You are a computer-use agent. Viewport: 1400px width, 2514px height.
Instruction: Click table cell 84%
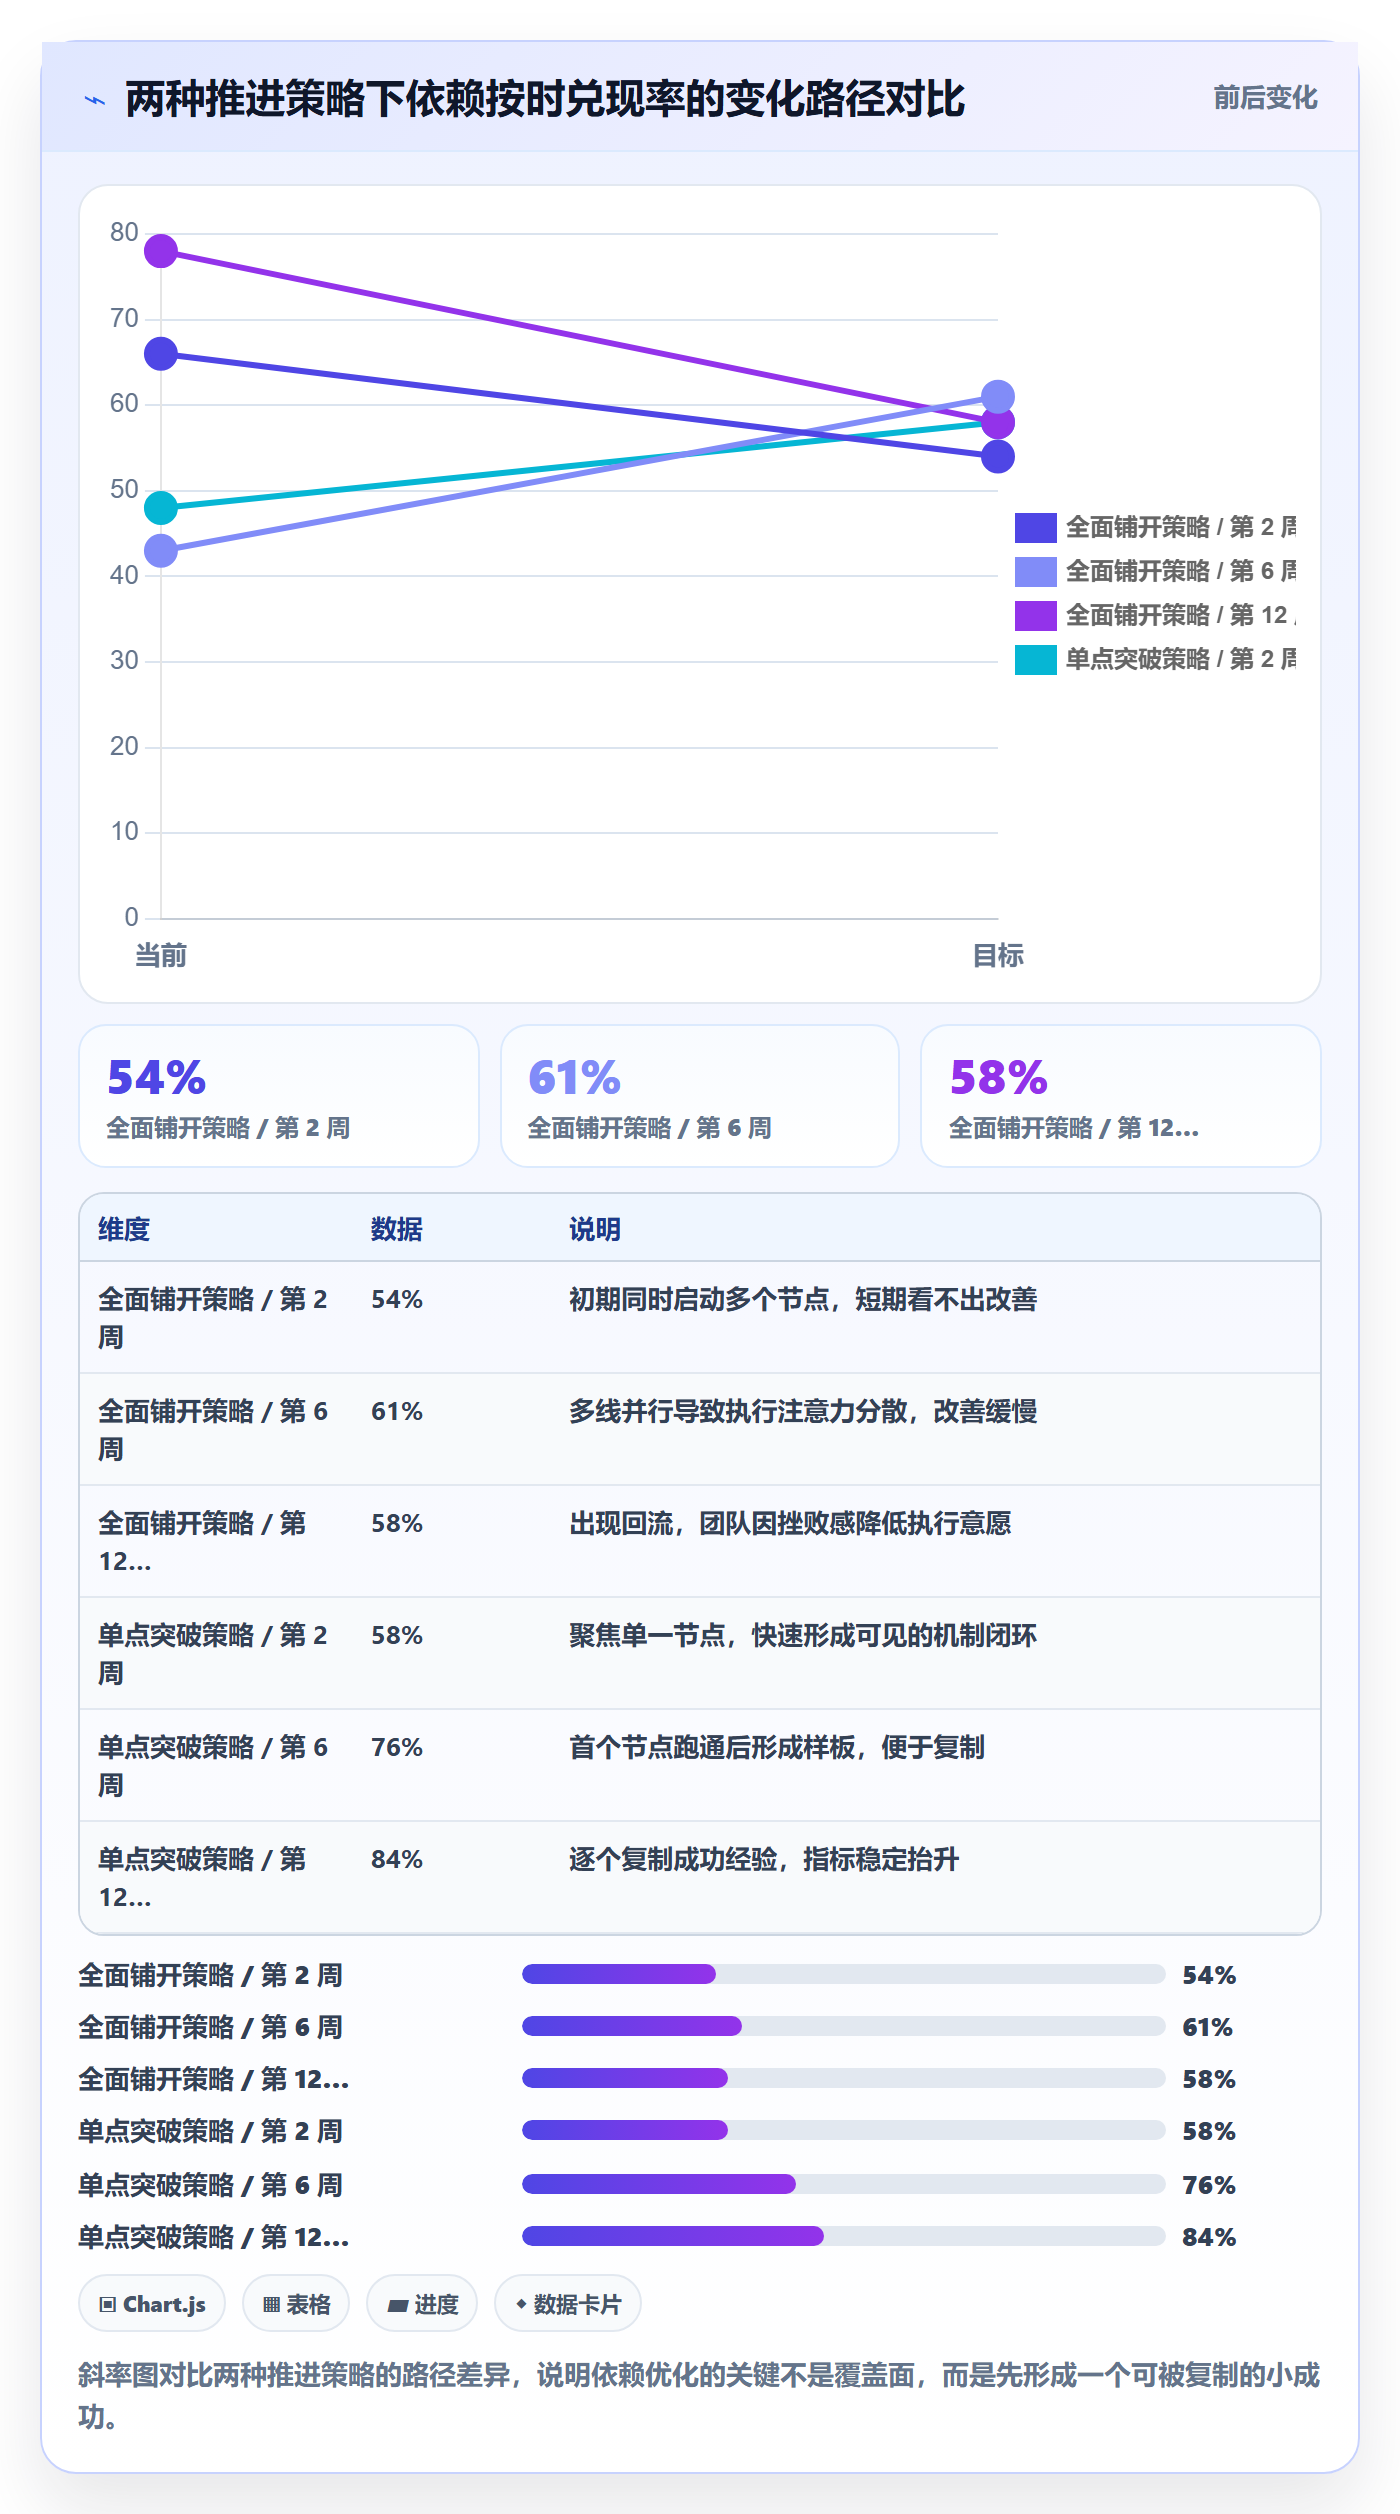pyautogui.click(x=397, y=1859)
